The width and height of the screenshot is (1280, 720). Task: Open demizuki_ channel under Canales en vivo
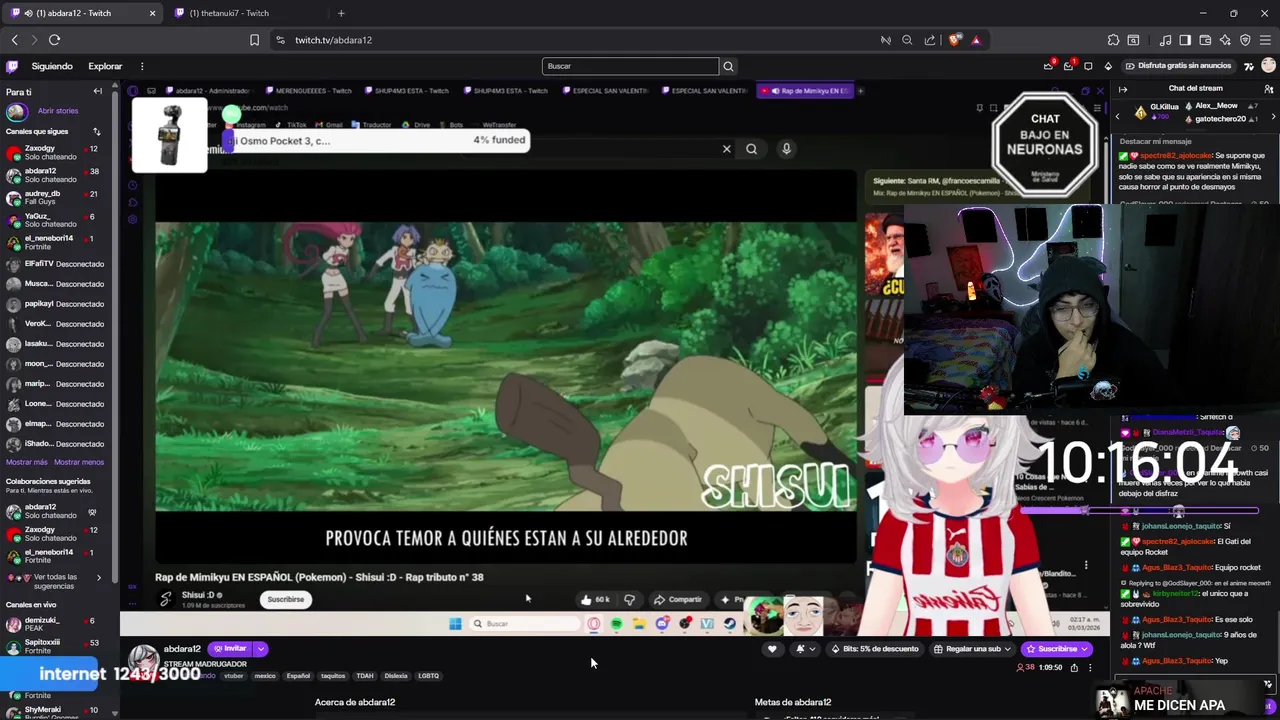tap(57, 624)
